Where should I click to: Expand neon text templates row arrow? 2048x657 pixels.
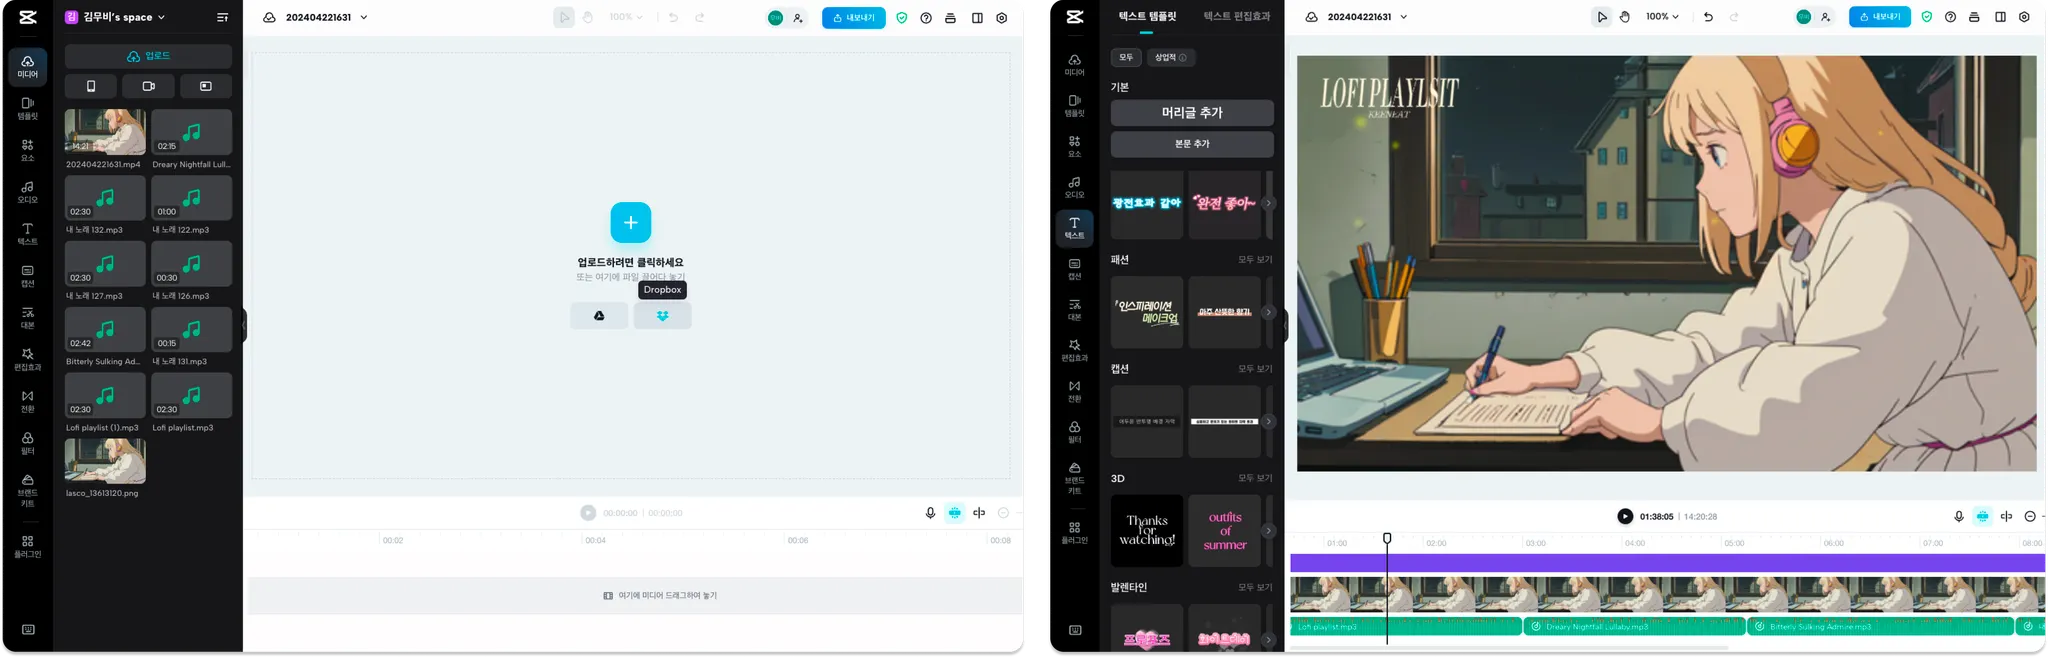[1268, 203]
